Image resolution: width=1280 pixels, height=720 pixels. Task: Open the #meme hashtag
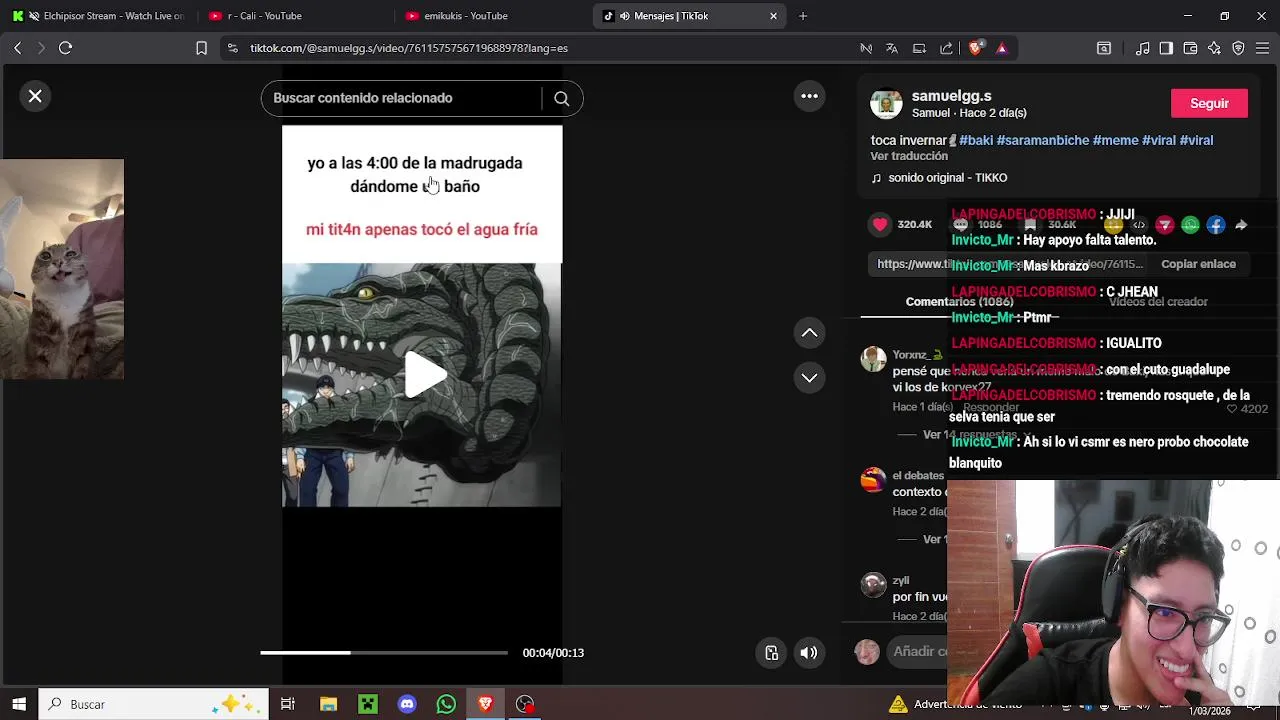click(1115, 140)
